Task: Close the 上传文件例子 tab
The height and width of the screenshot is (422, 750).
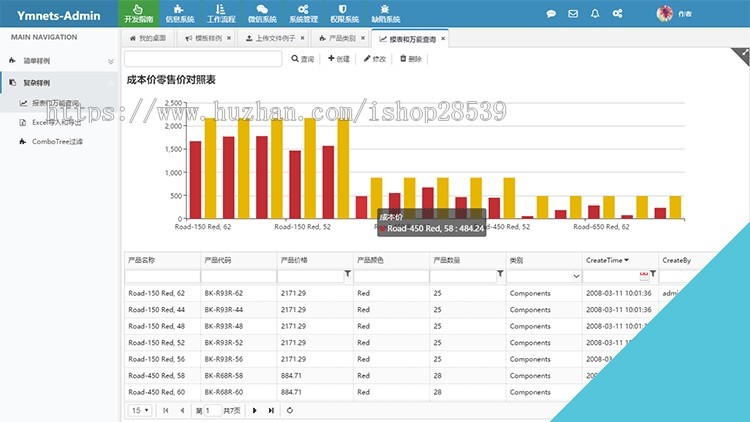Action: coord(302,38)
